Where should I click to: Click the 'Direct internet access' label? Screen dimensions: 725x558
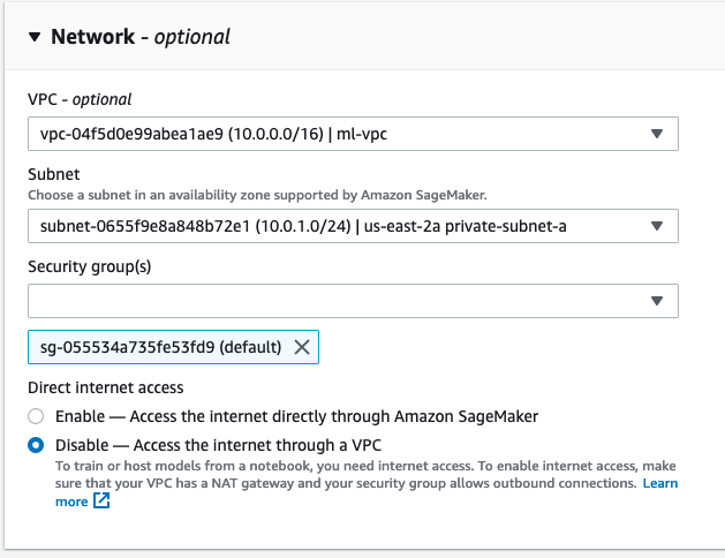[106, 387]
